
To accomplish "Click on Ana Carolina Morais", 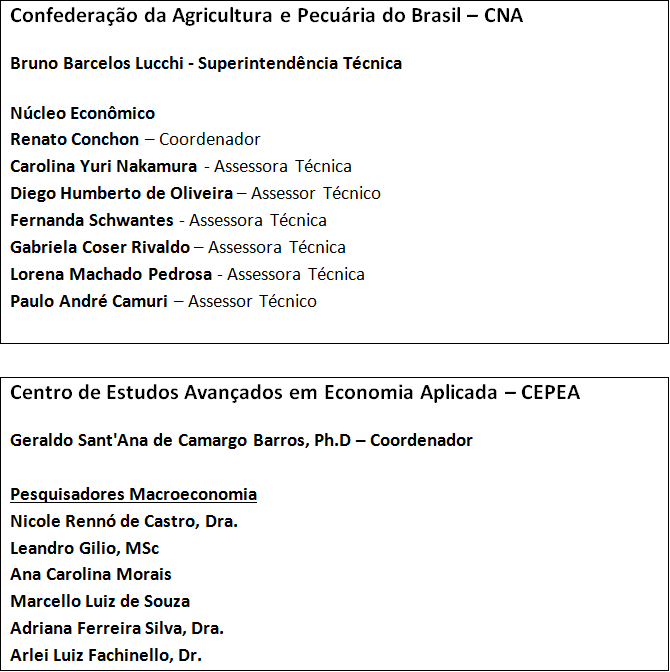I will (x=91, y=575).
